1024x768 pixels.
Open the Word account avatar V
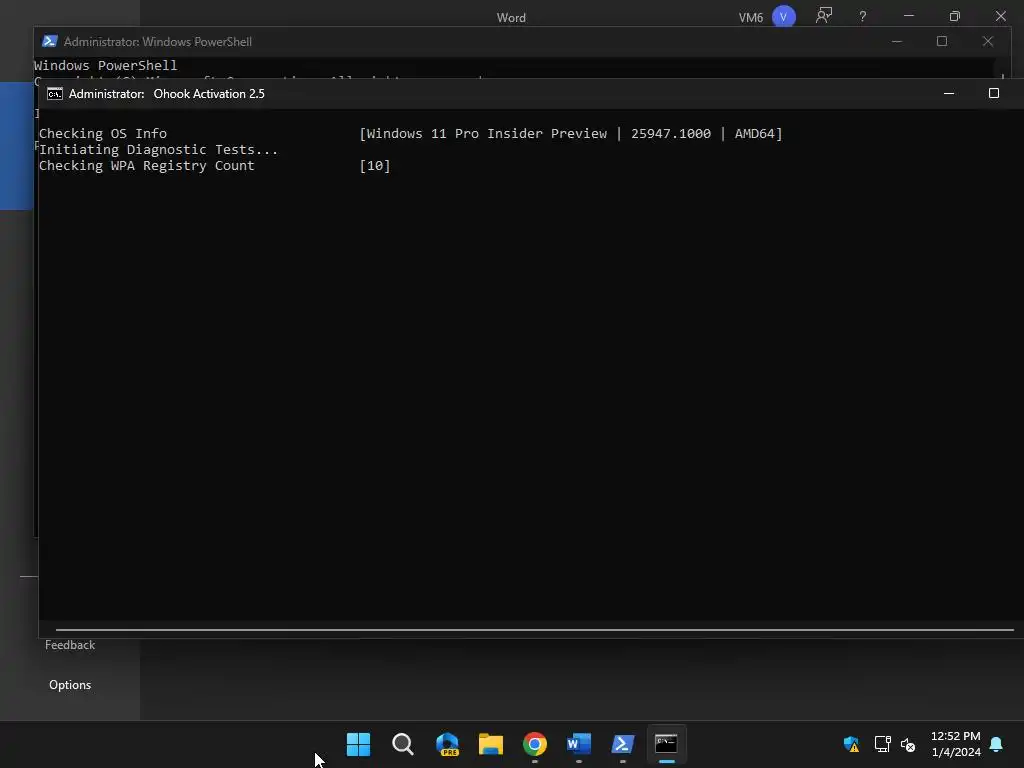click(x=783, y=16)
